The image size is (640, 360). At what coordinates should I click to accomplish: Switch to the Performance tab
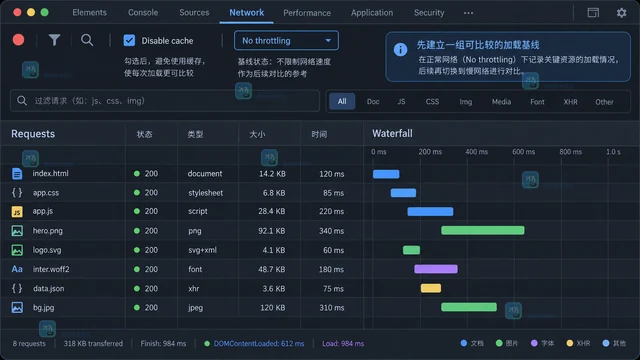[x=307, y=13]
